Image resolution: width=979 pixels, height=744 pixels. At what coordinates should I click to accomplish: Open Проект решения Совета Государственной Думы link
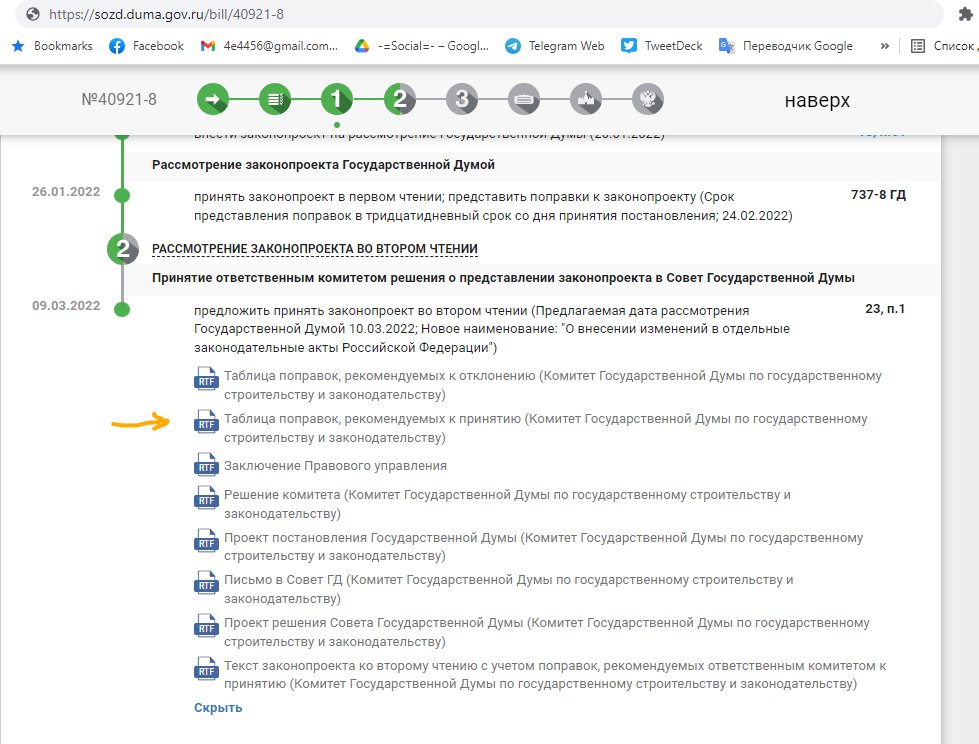pos(546,632)
